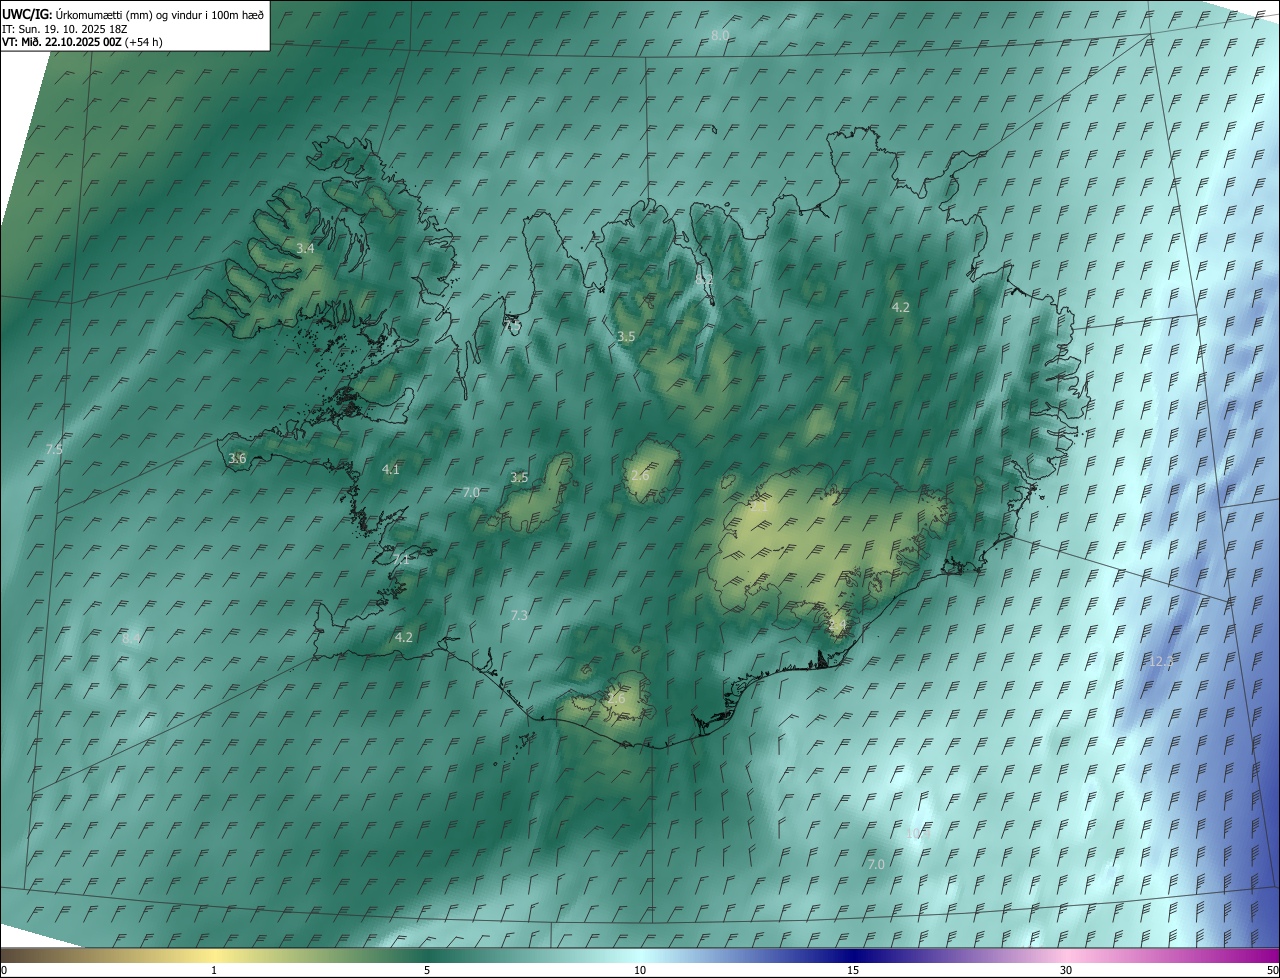
Task: Click the 7.3 value label on the map
Action: pos(519,615)
